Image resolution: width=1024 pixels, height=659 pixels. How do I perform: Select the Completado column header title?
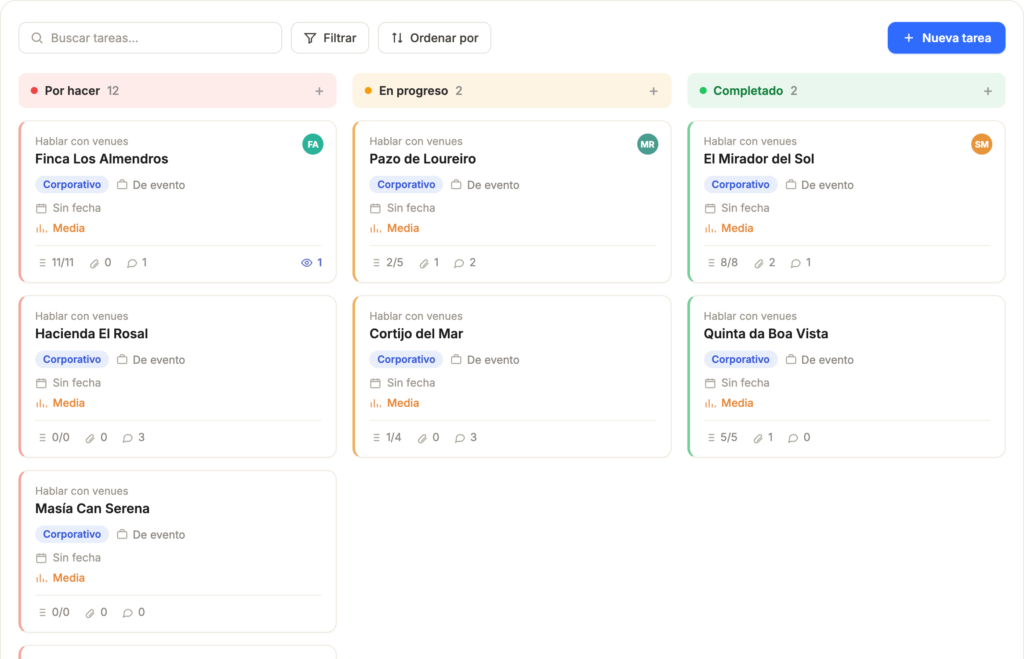point(748,91)
